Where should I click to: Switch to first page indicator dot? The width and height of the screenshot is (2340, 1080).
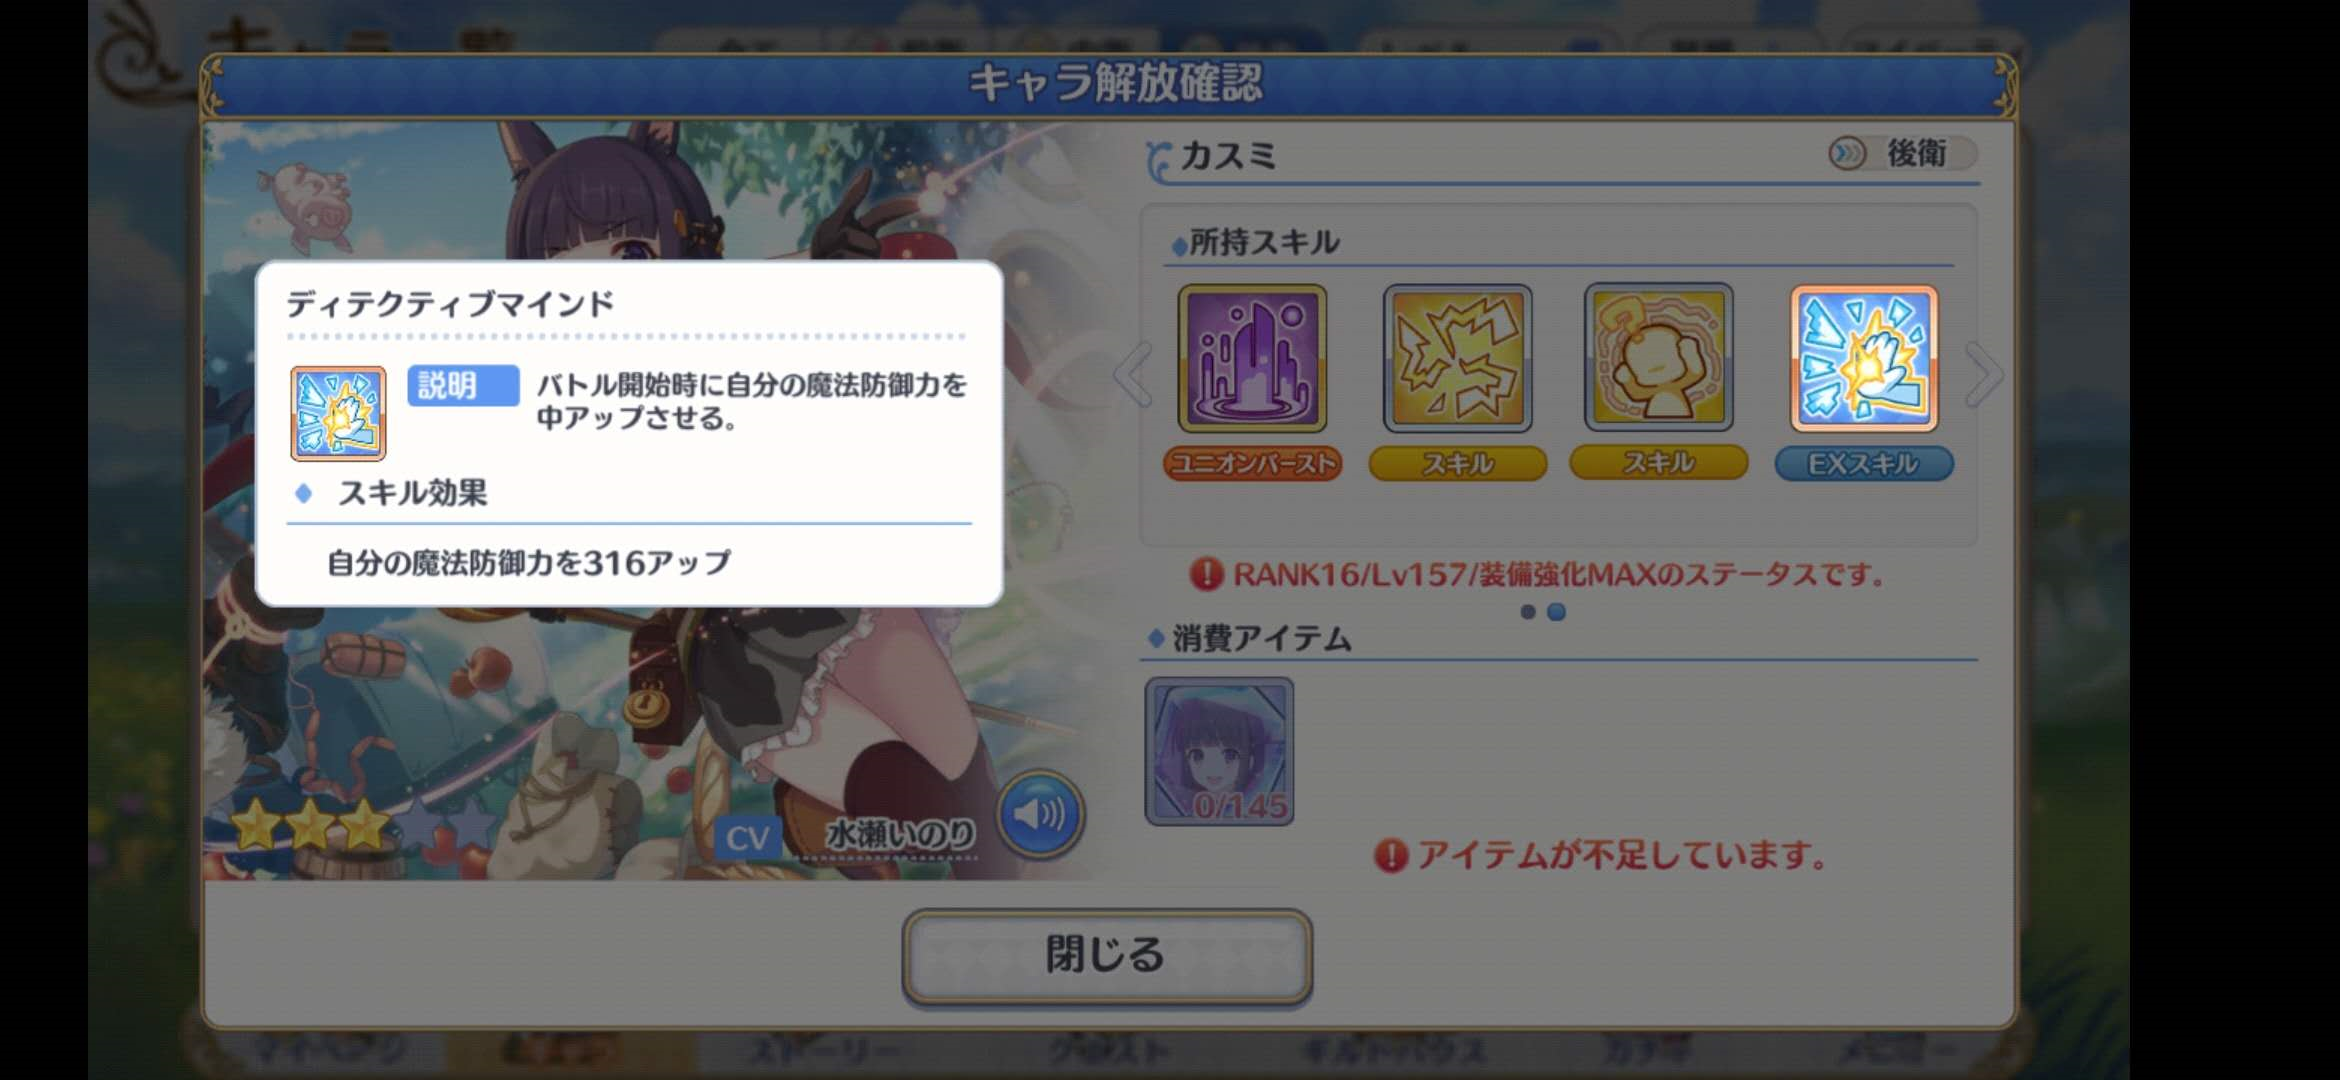coord(1527,612)
